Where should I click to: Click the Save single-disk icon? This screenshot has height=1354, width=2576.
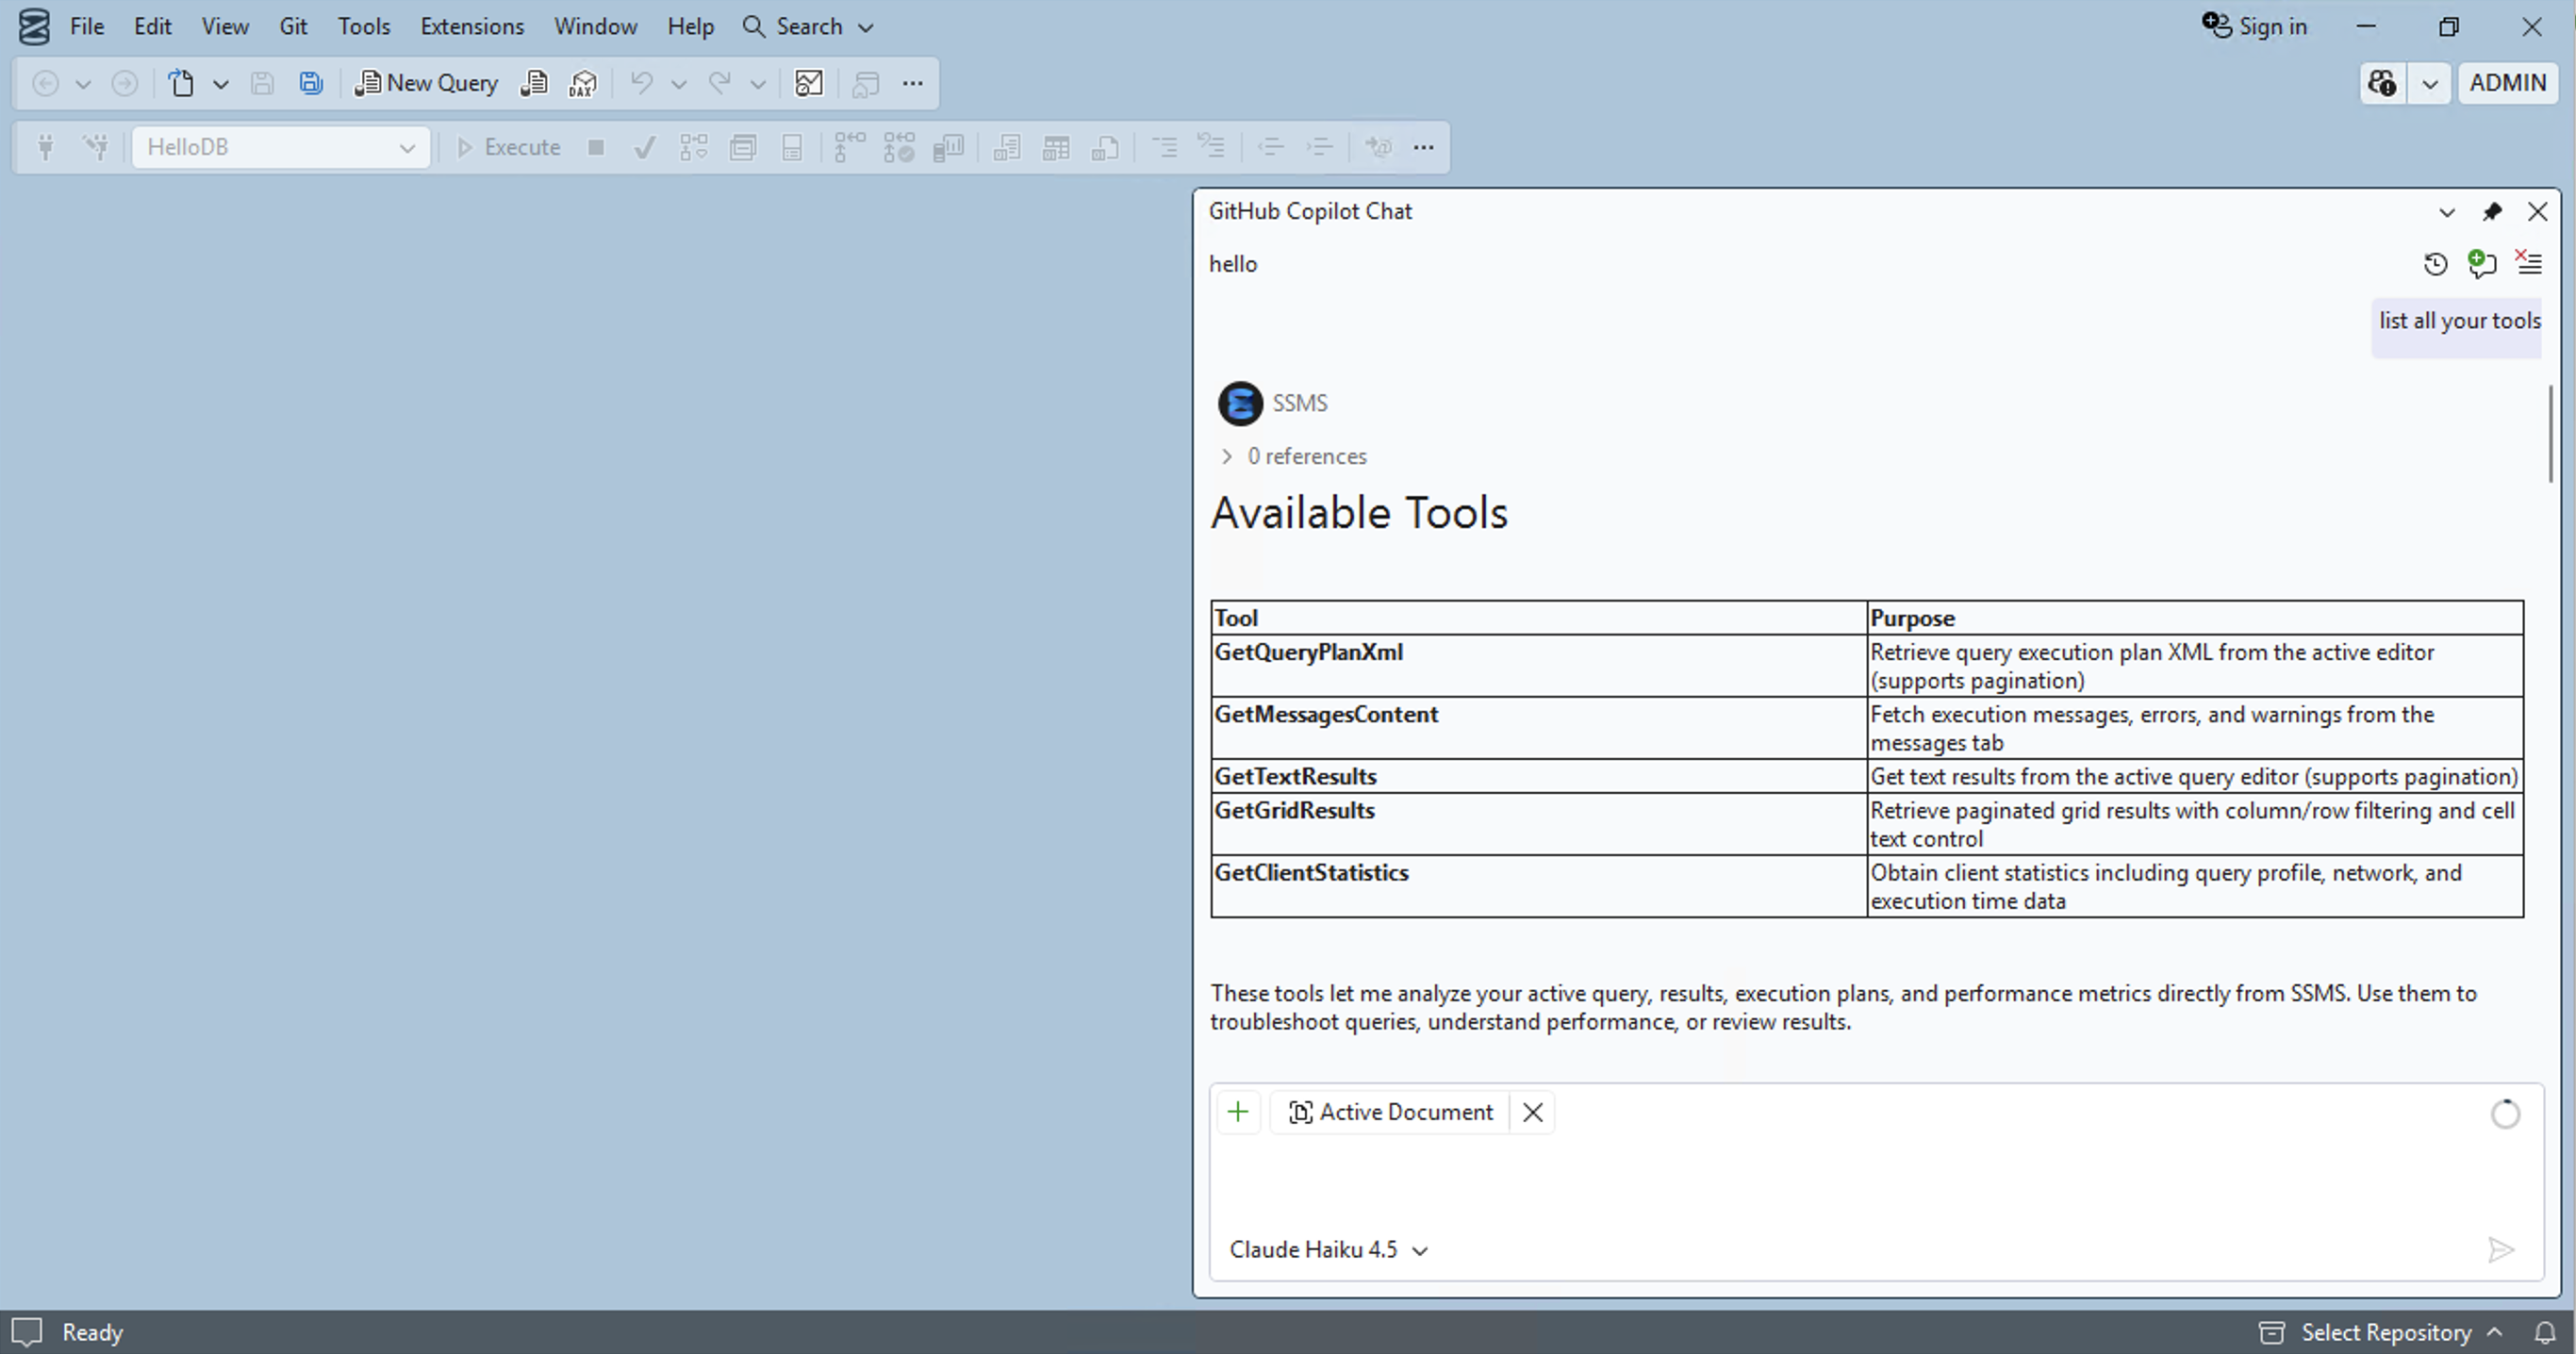tap(262, 83)
